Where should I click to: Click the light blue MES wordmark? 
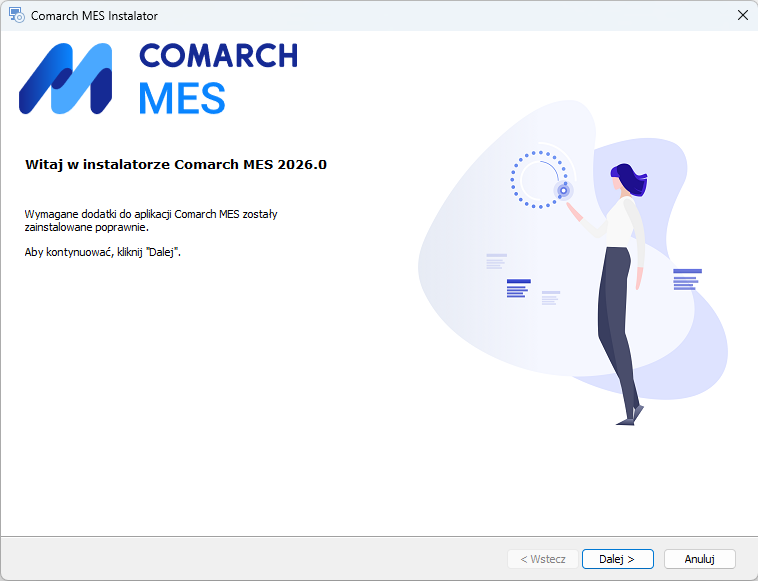click(182, 98)
